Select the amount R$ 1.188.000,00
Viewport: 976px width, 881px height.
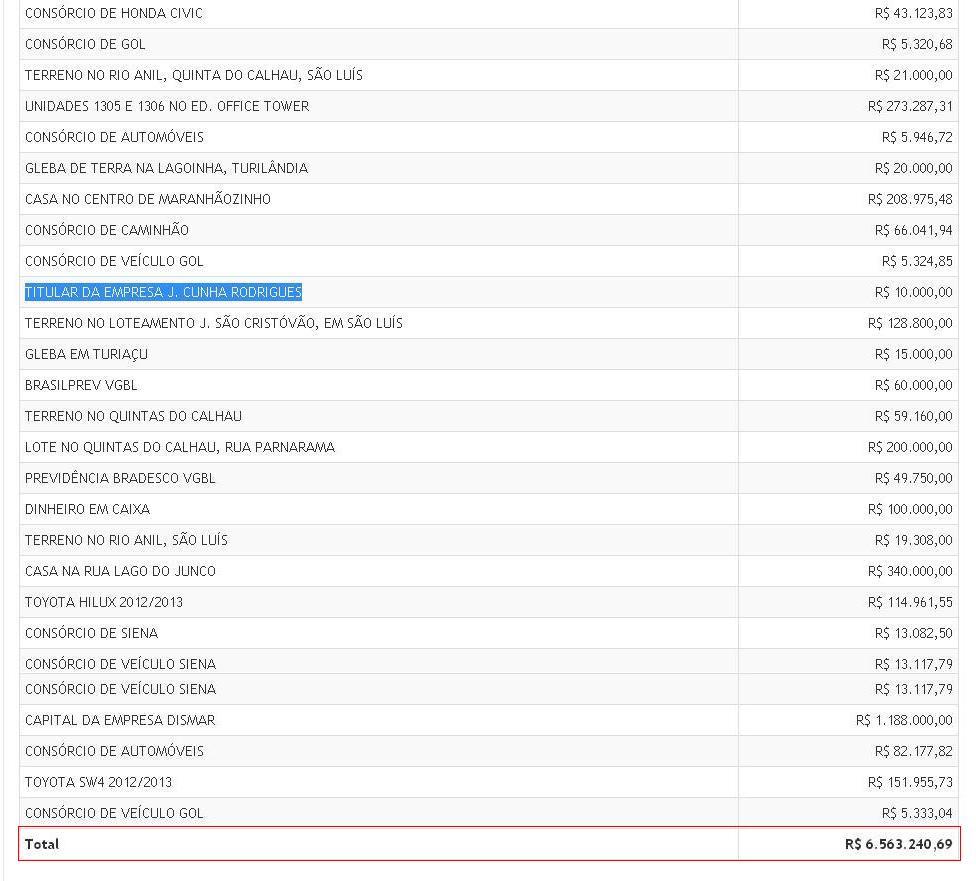[904, 720]
